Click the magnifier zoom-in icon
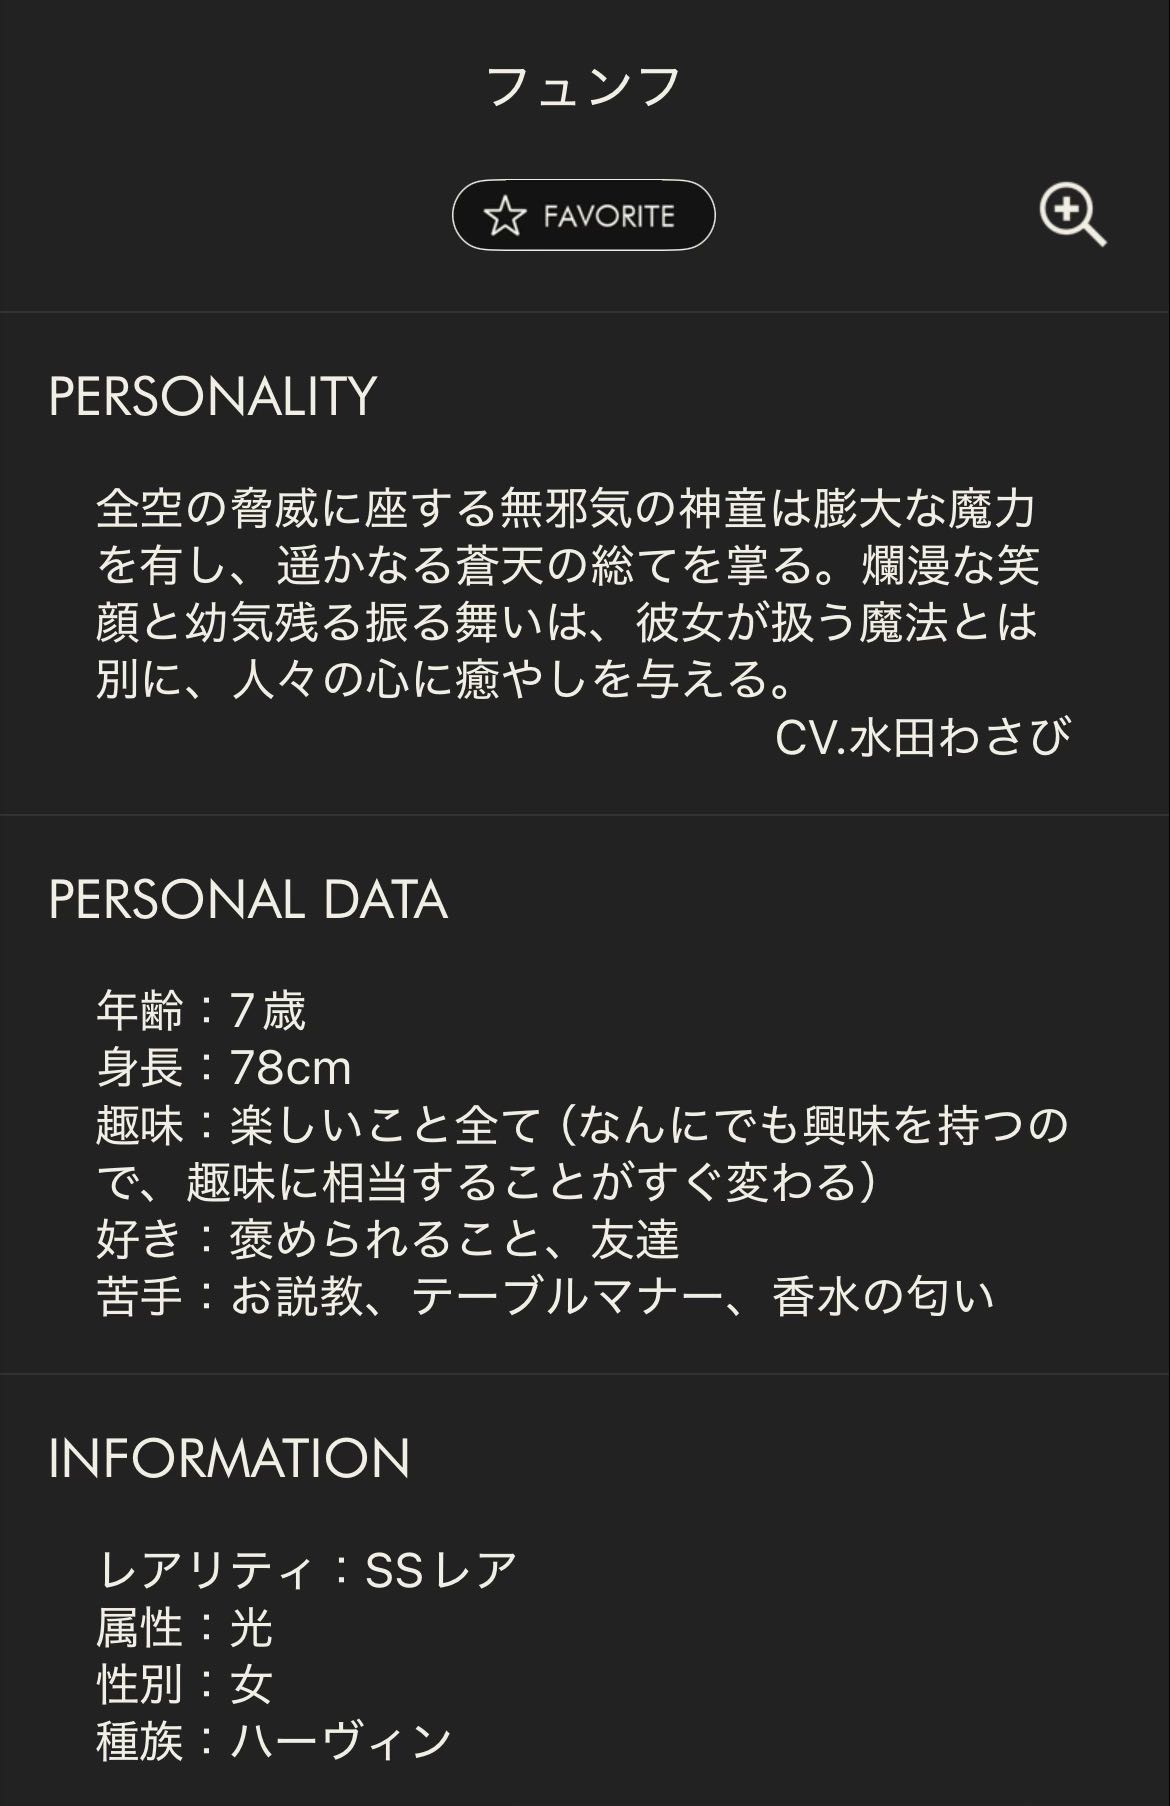This screenshot has height=1806, width=1170. pos(1072,214)
